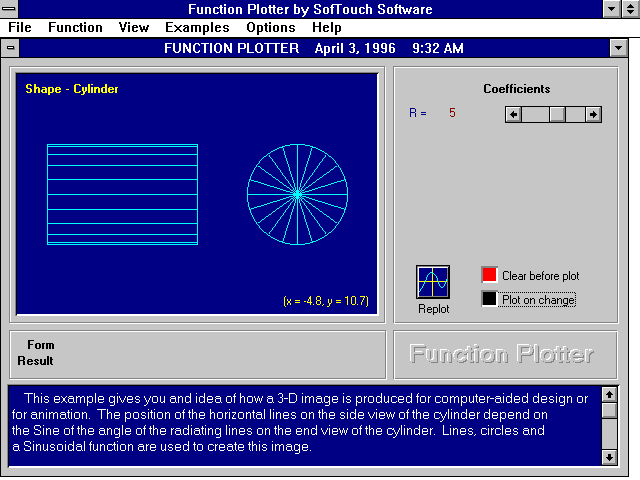Open the inner FUNCTION PLOTTER window control menu
The image size is (640, 480).
coord(11,47)
